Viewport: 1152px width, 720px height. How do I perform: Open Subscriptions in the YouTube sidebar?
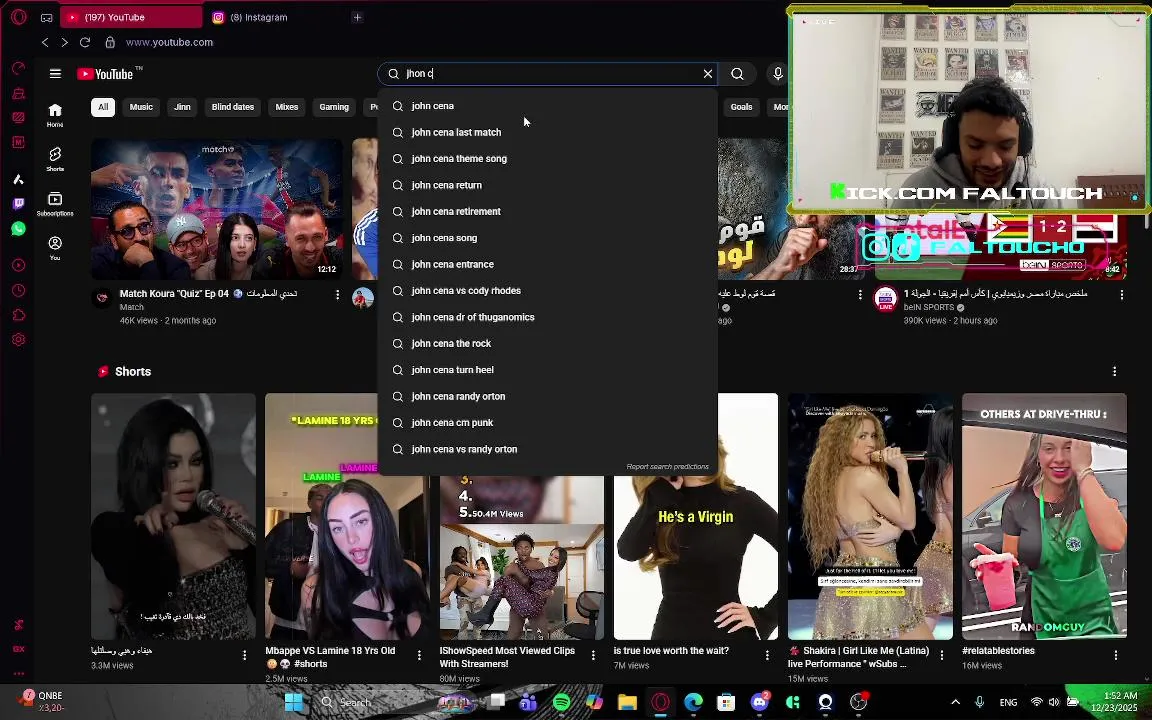55,204
